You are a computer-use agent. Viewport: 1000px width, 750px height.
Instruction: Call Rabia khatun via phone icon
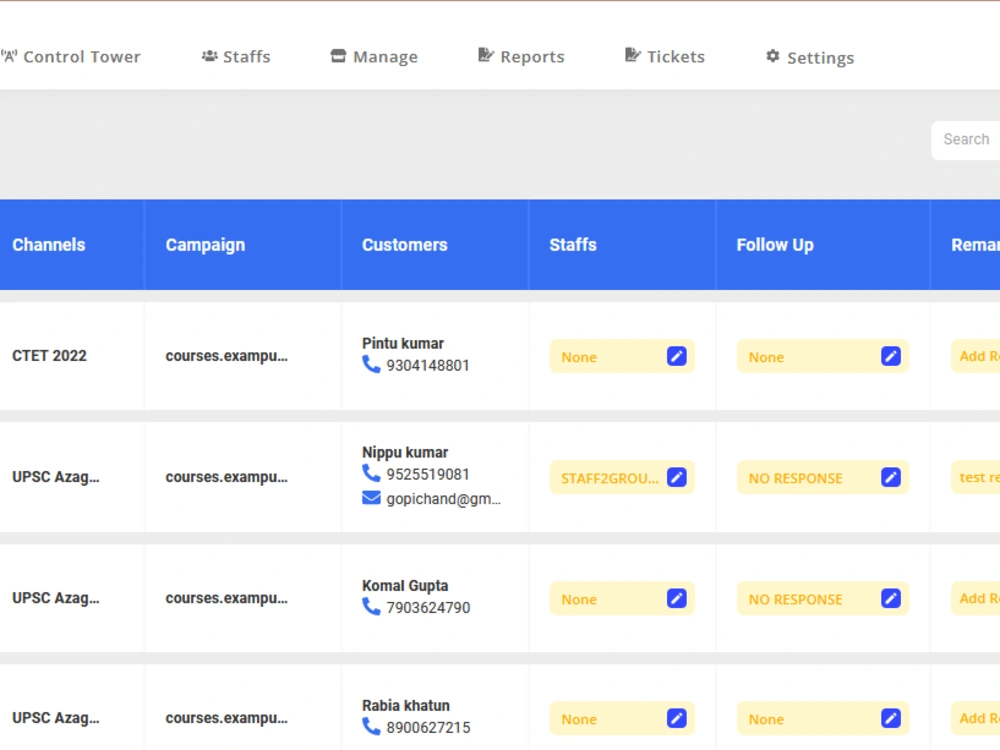[371, 727]
